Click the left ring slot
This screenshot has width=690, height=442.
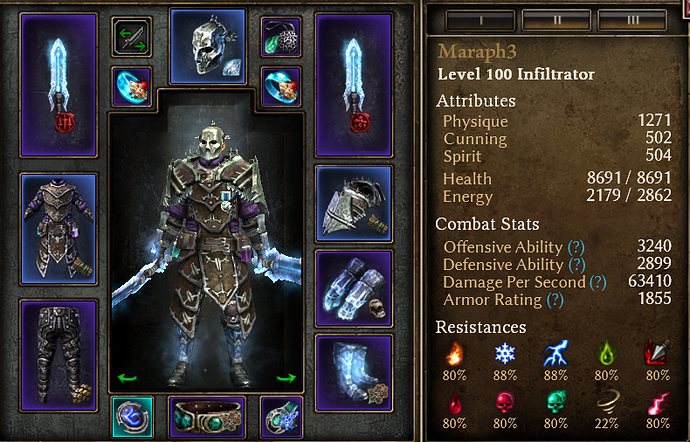click(132, 87)
